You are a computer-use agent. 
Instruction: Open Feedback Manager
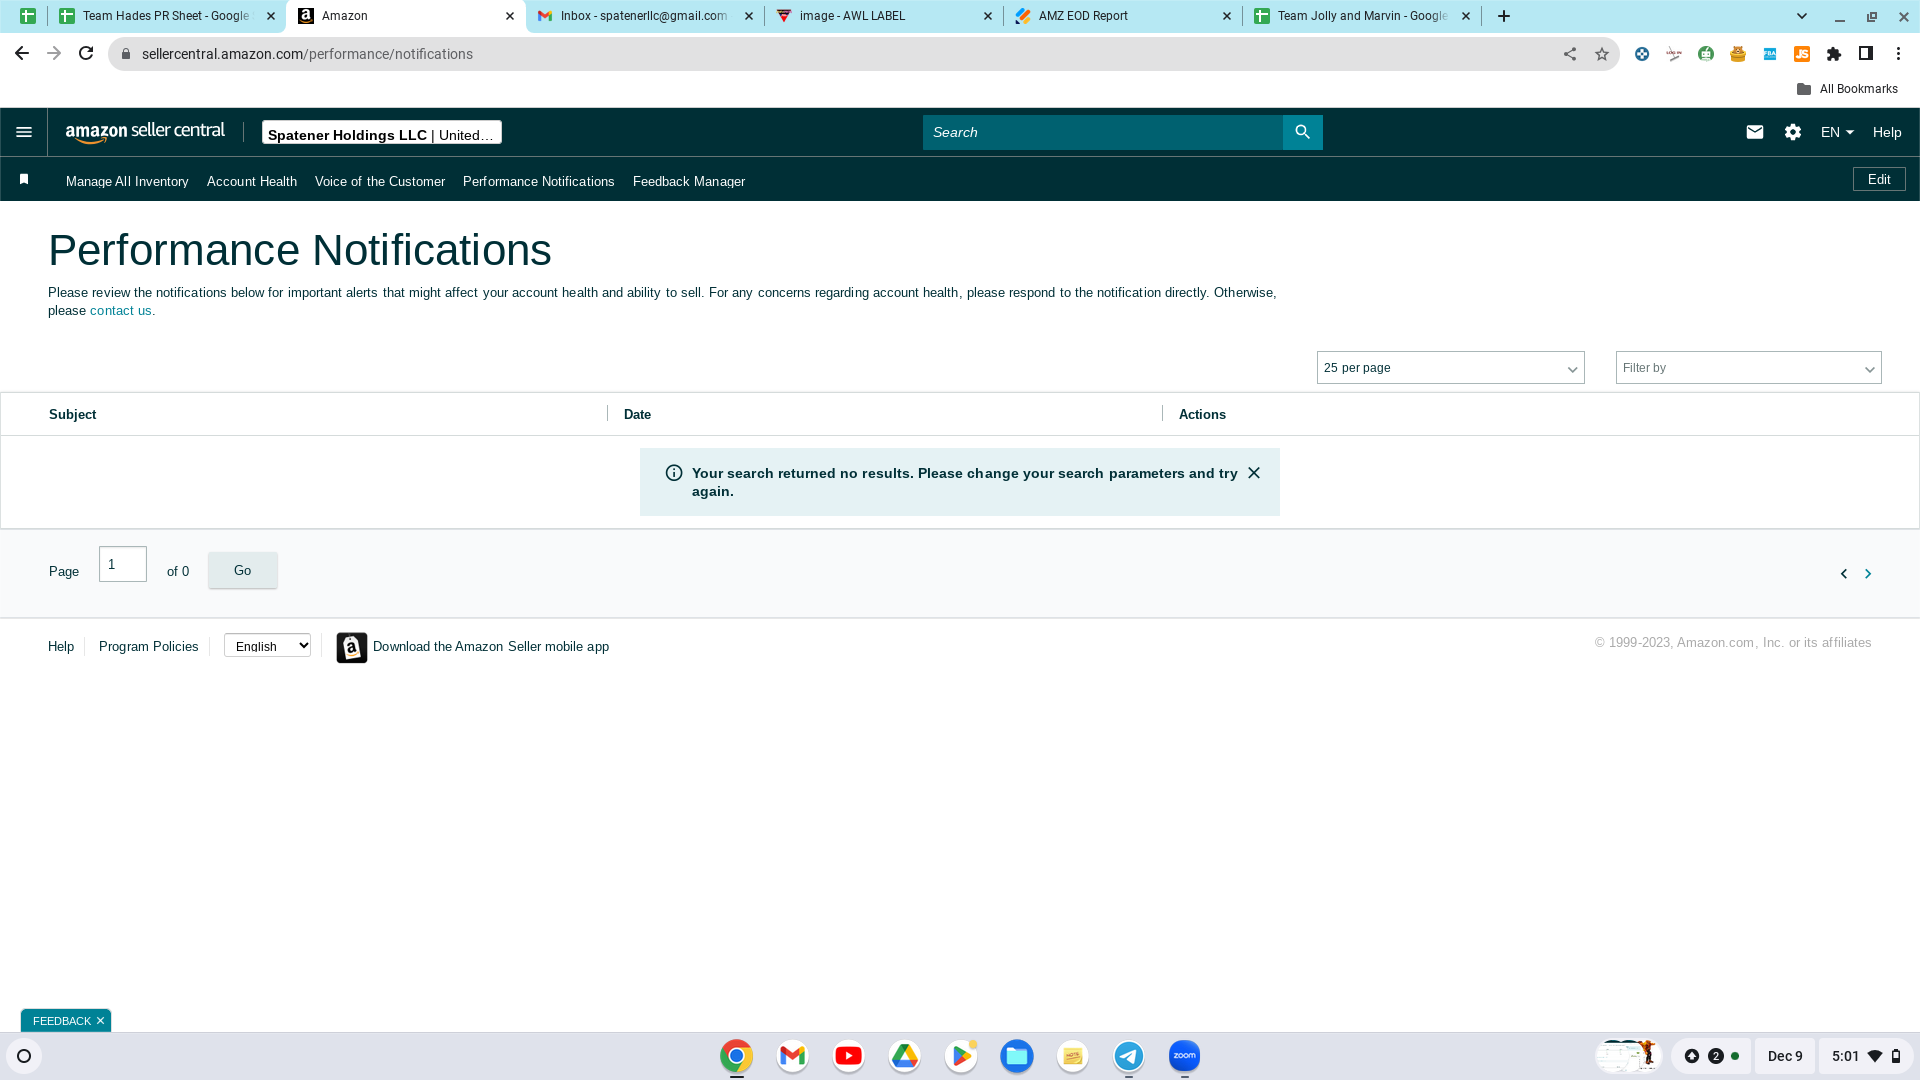click(689, 181)
